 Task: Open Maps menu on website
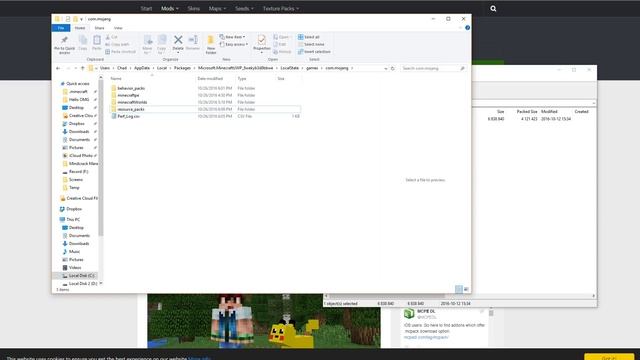pyautogui.click(x=217, y=9)
